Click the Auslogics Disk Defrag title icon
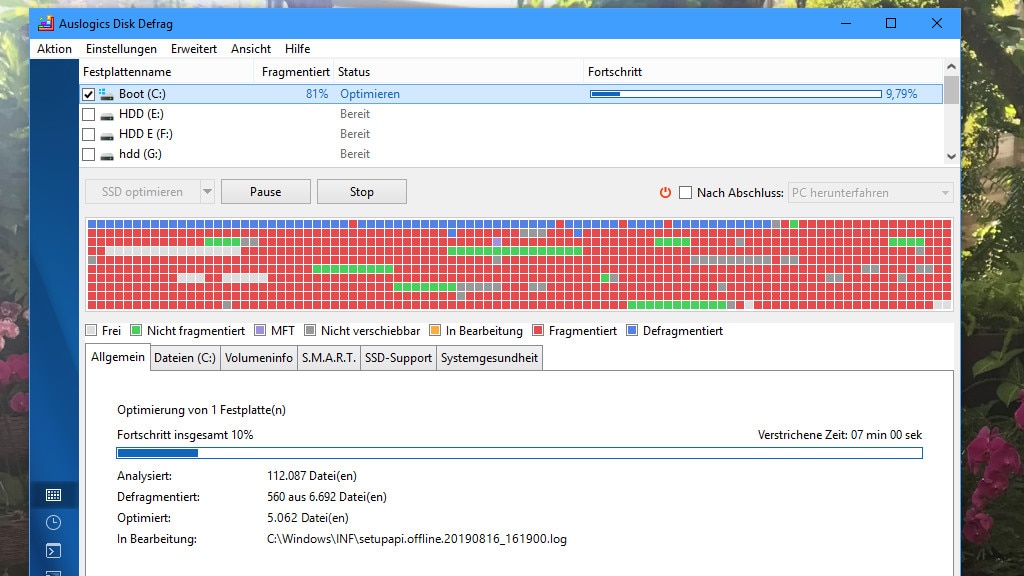The image size is (1024, 576). tap(46, 24)
